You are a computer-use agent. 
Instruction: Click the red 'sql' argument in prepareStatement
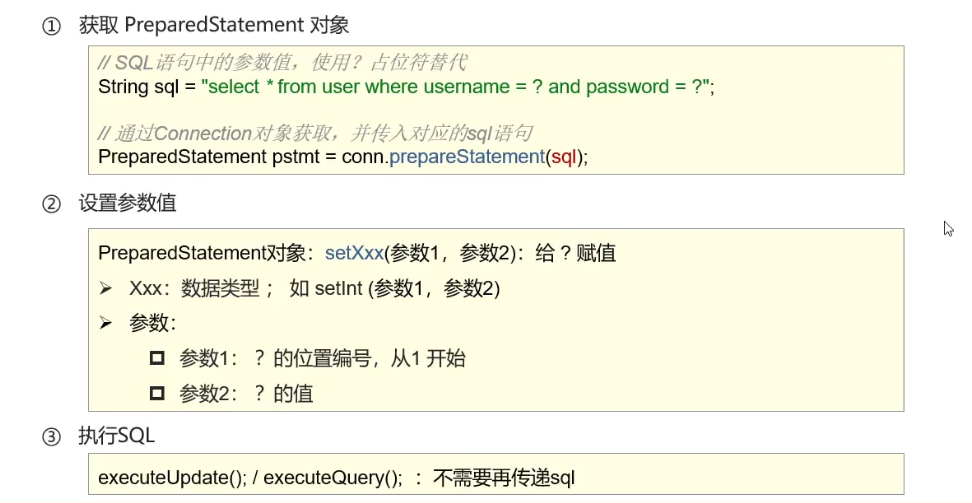click(x=564, y=157)
